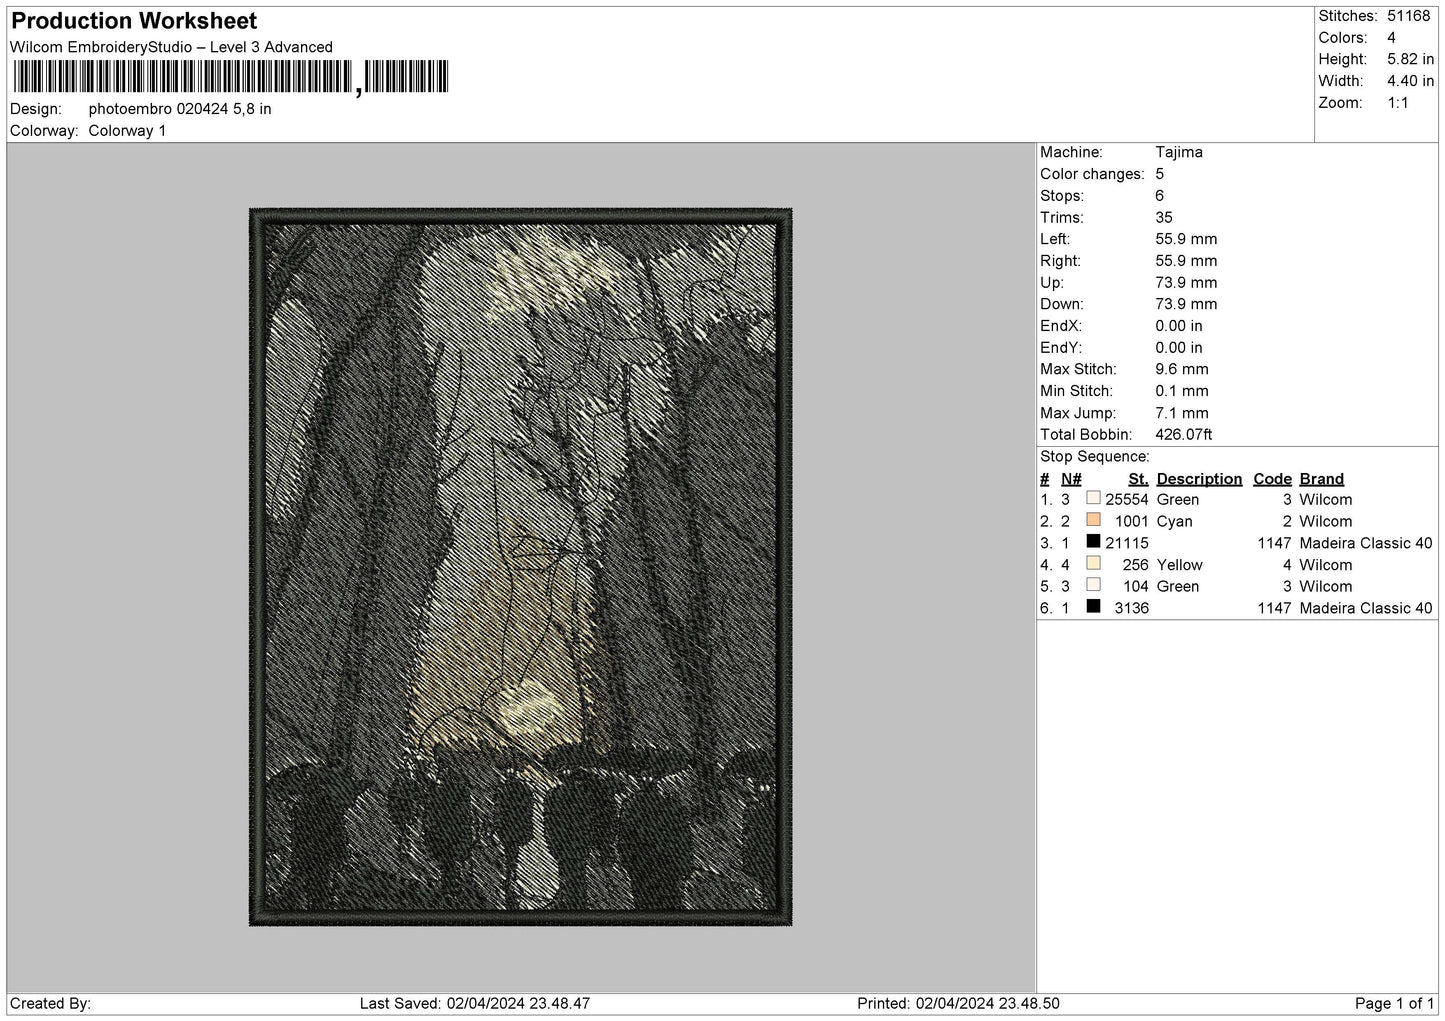
Task: Click the Width value 4.40 in
Action: (x=1410, y=81)
